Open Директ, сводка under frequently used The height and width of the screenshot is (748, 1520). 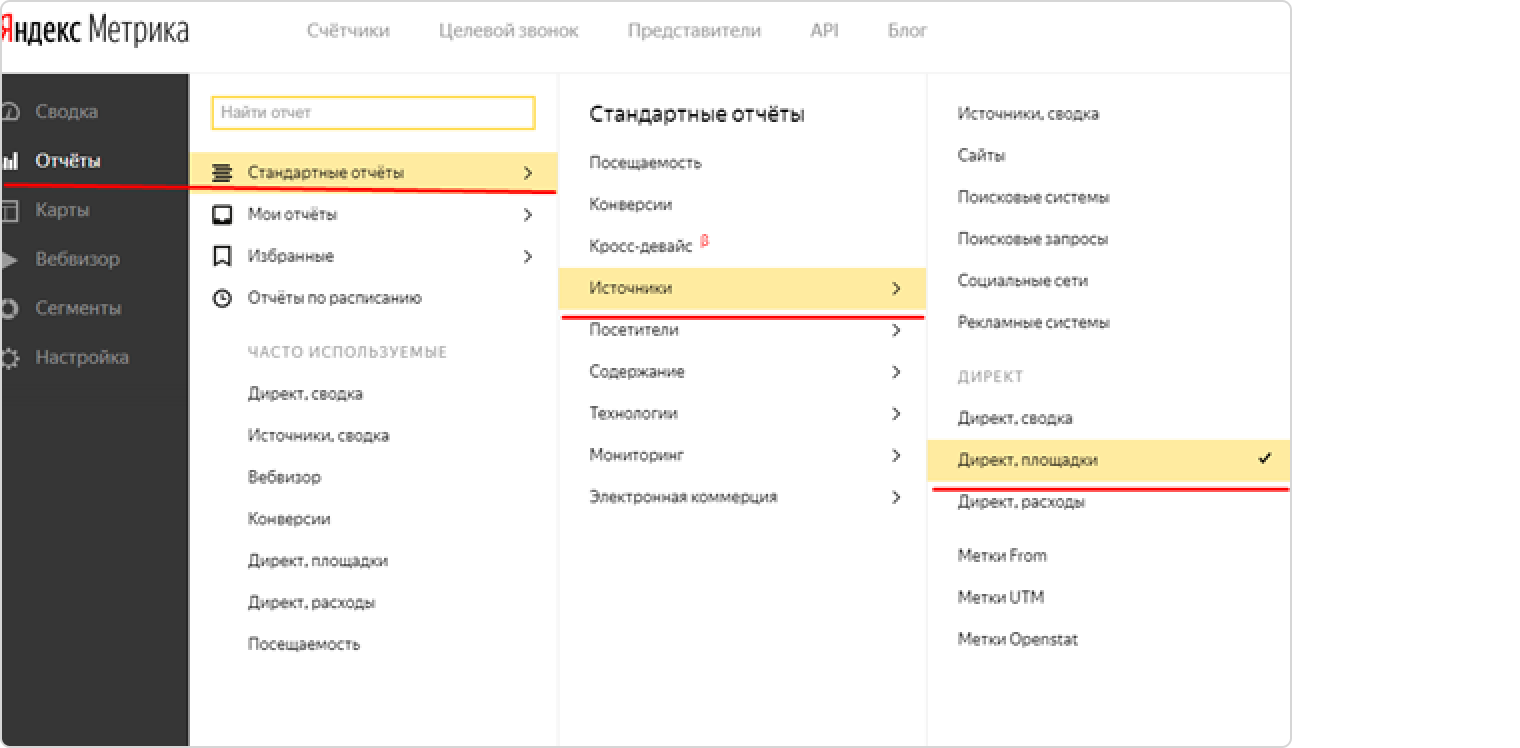(x=305, y=394)
